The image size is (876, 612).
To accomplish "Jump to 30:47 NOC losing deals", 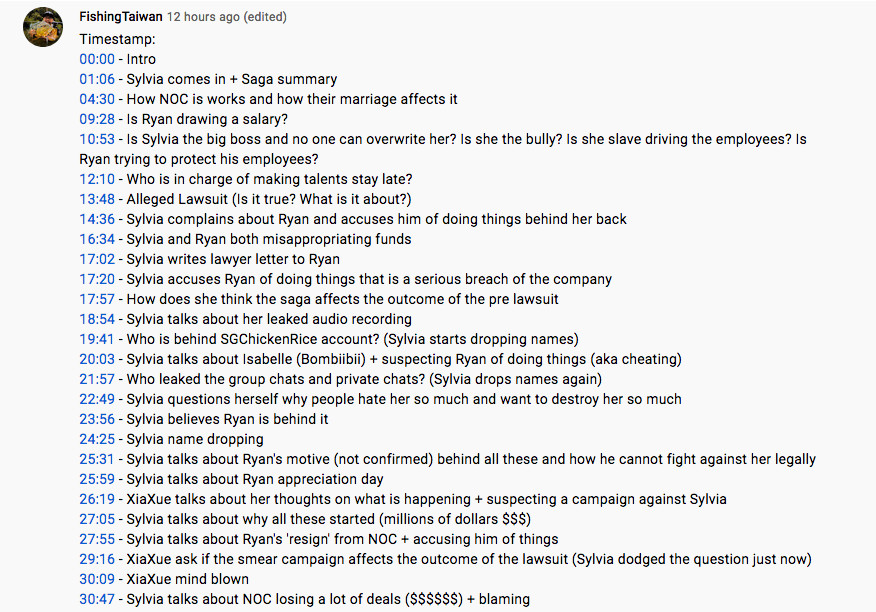I will coord(97,599).
